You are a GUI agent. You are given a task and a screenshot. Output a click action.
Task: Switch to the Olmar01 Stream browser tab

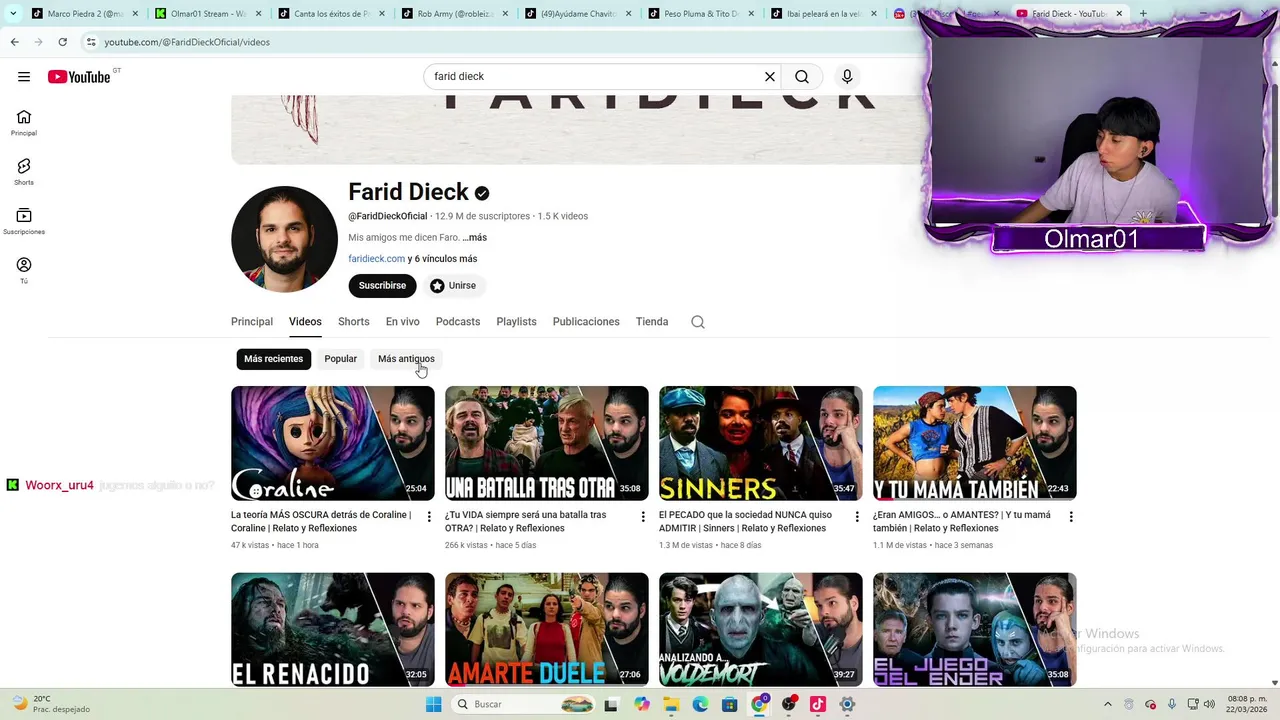[208, 14]
